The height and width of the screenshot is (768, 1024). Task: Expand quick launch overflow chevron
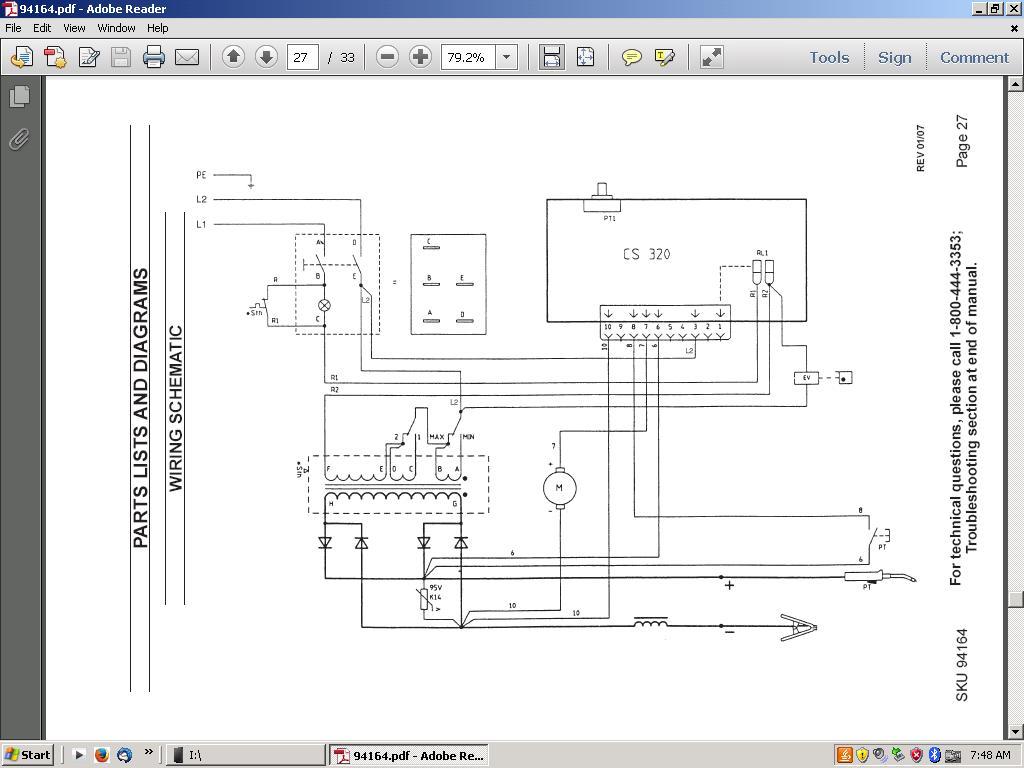click(x=148, y=752)
